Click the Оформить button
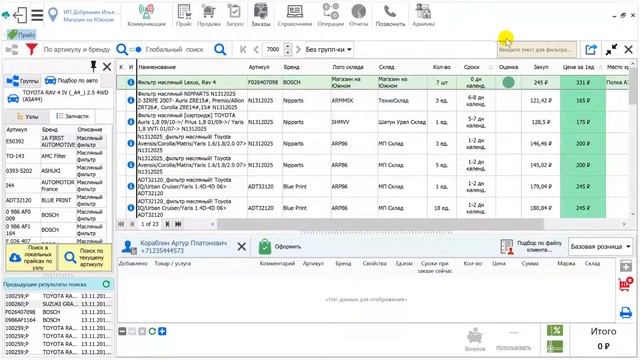 point(280,247)
